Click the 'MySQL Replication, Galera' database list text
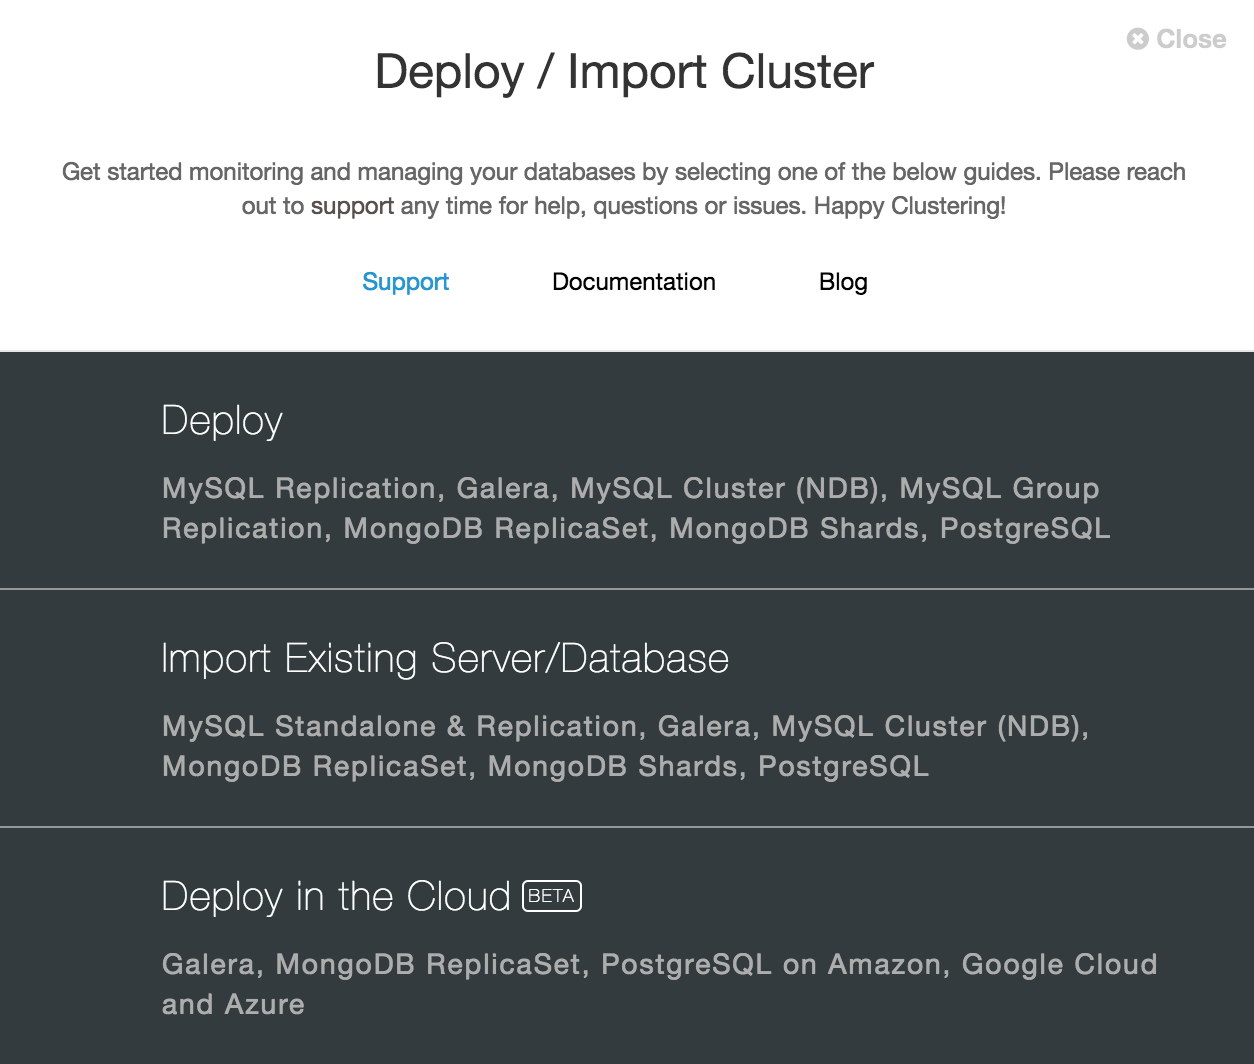The width and height of the screenshot is (1254, 1064). coord(636,508)
